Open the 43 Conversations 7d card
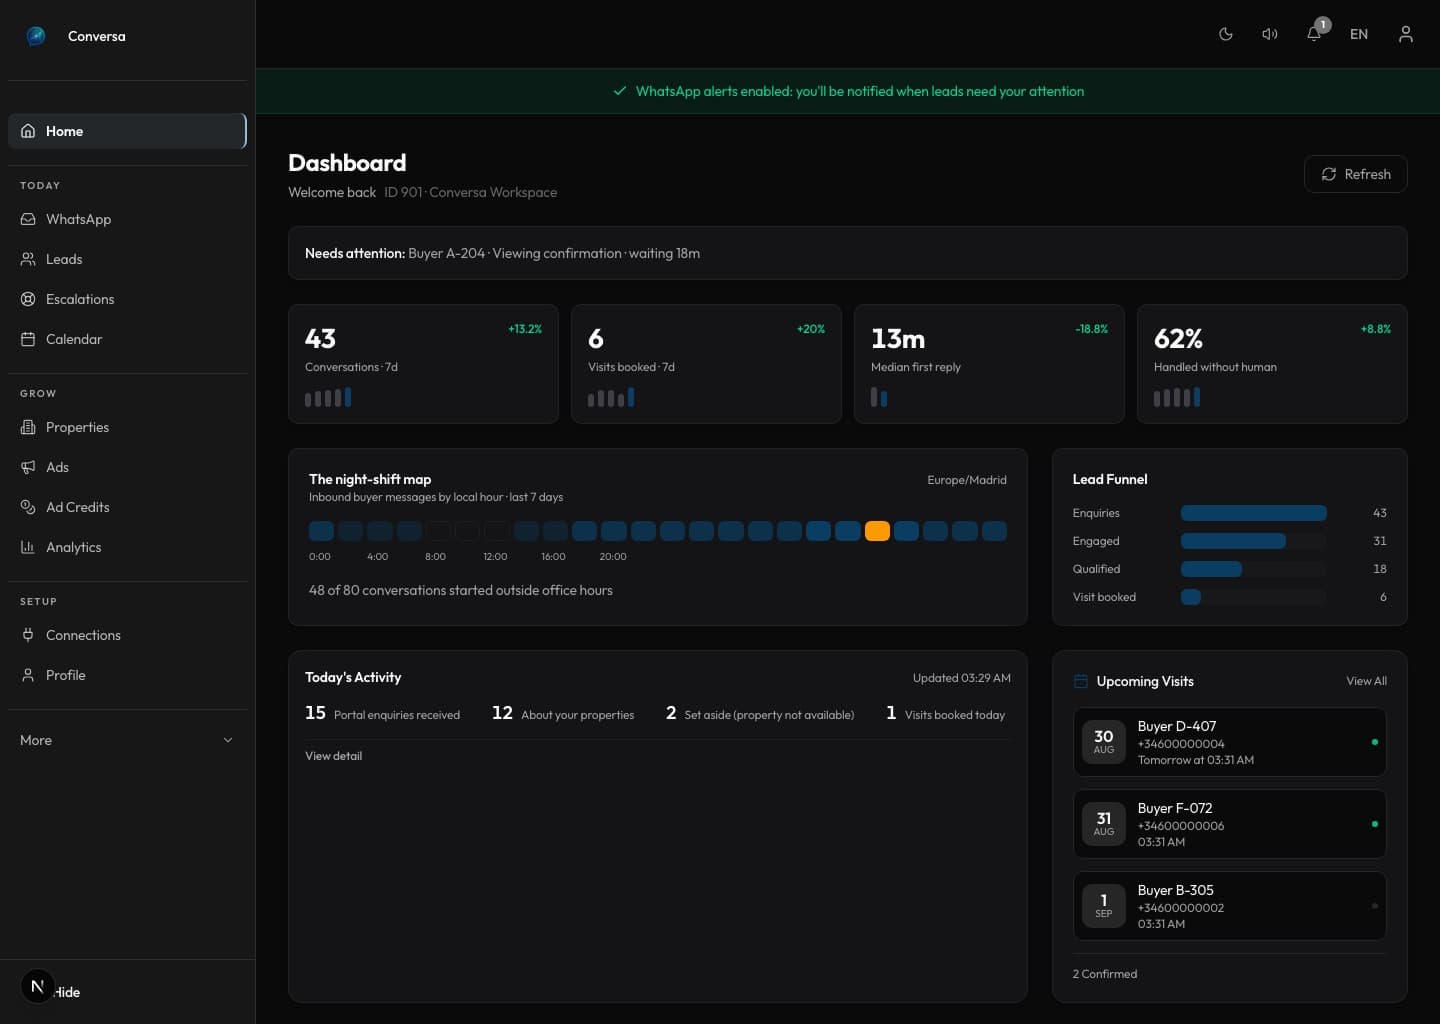 click(x=423, y=364)
